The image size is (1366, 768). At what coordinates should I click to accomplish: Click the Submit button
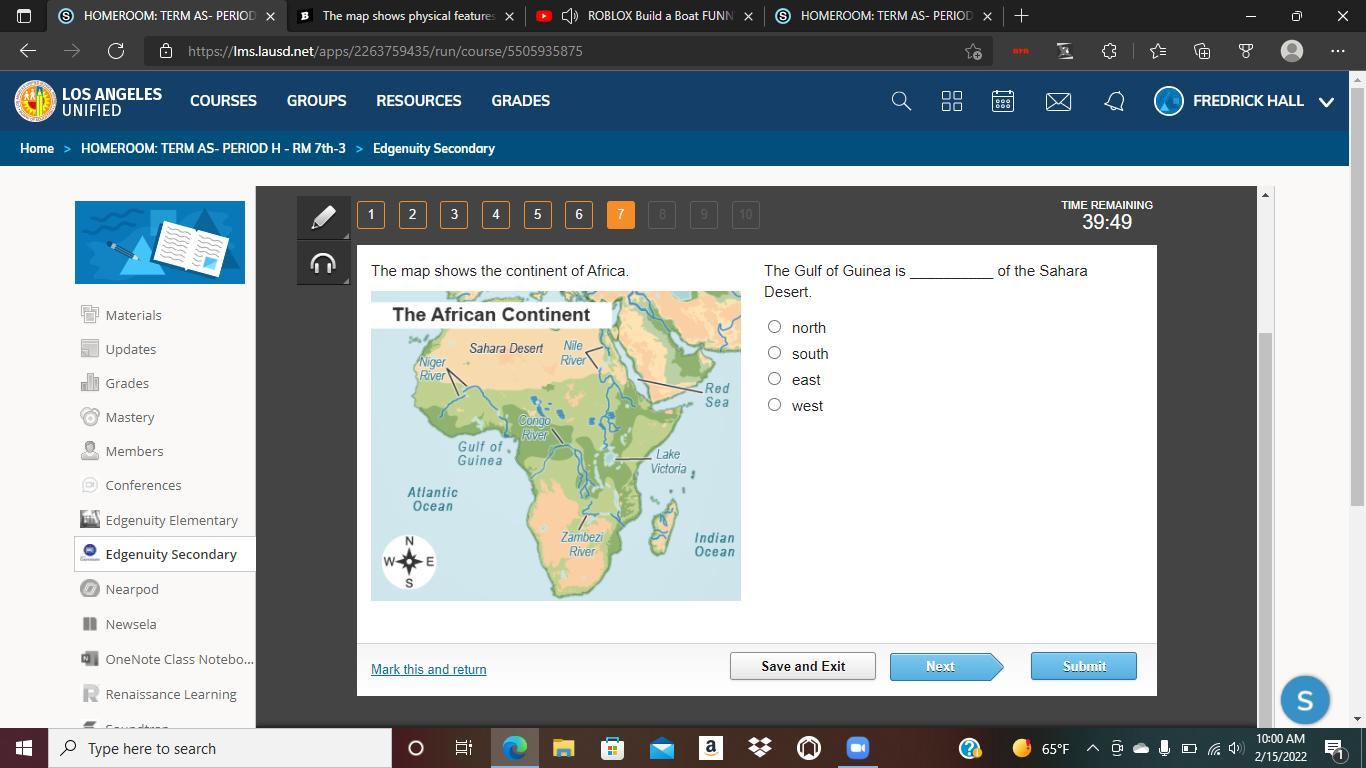coord(1084,666)
